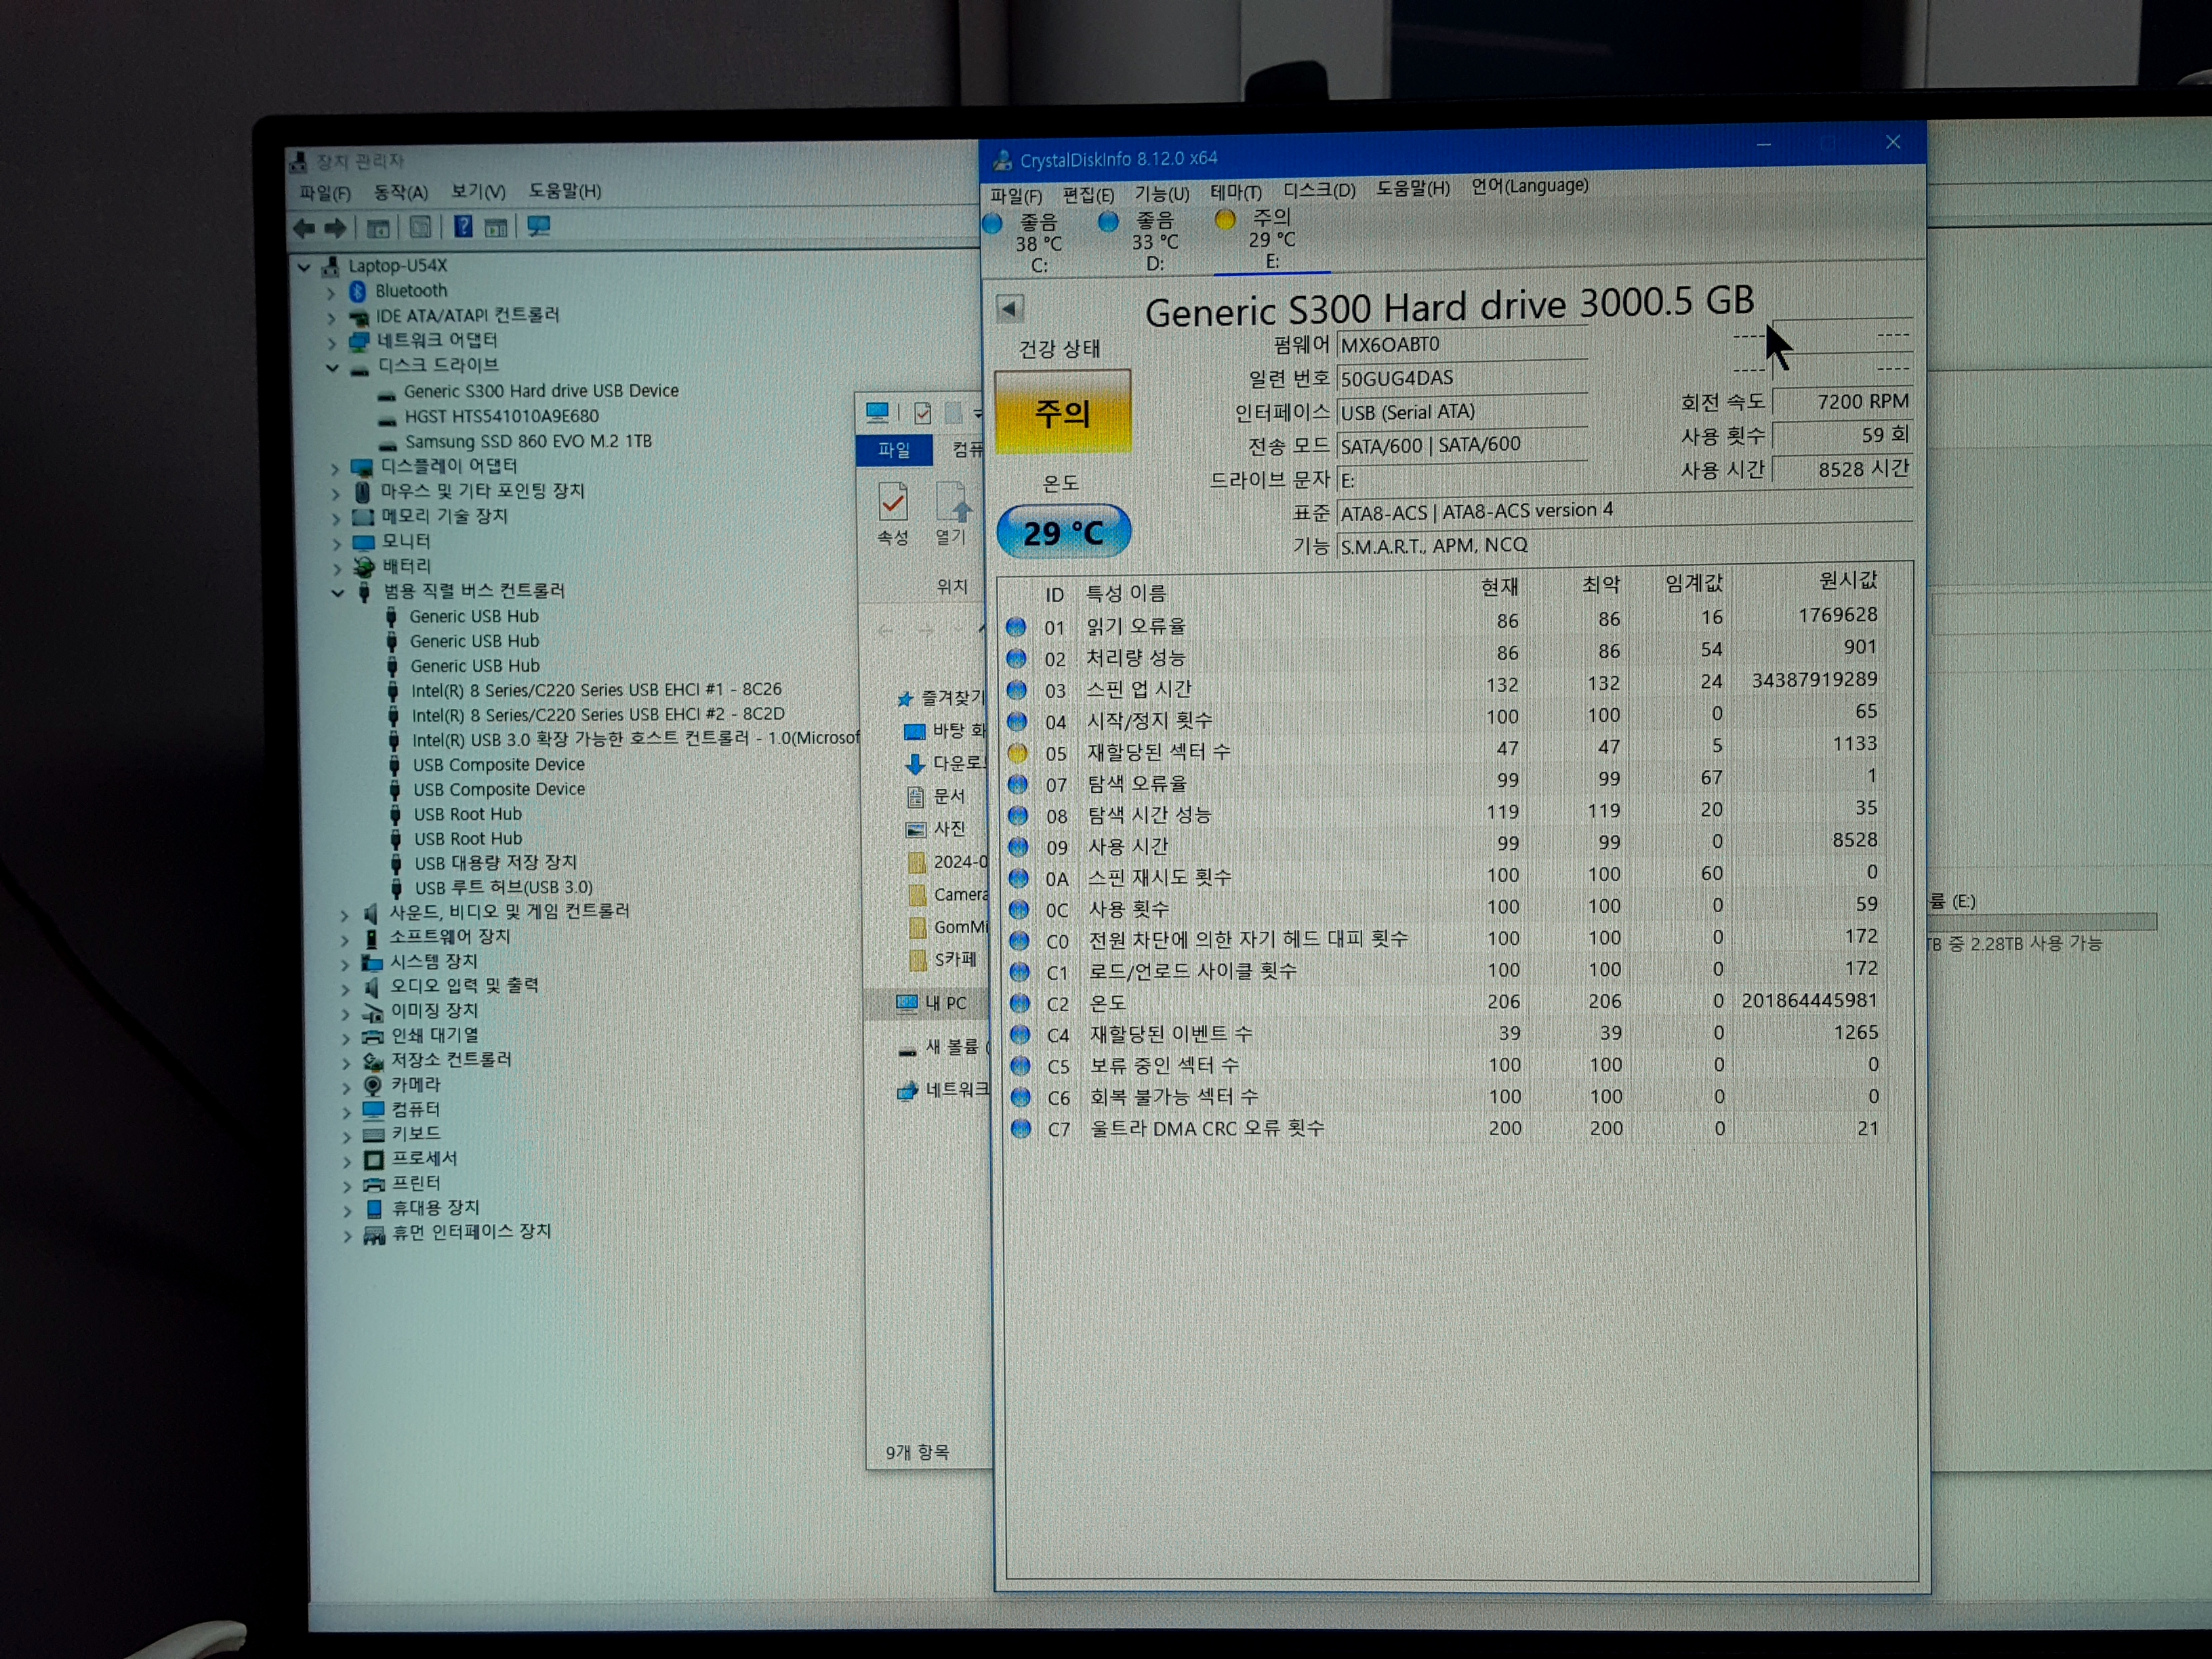
Task: Open CrystalDiskInfo 테마(T) menu
Action: 1236,191
